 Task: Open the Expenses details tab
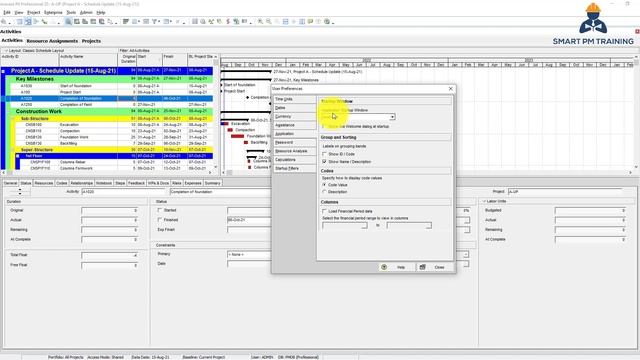pyautogui.click(x=193, y=183)
